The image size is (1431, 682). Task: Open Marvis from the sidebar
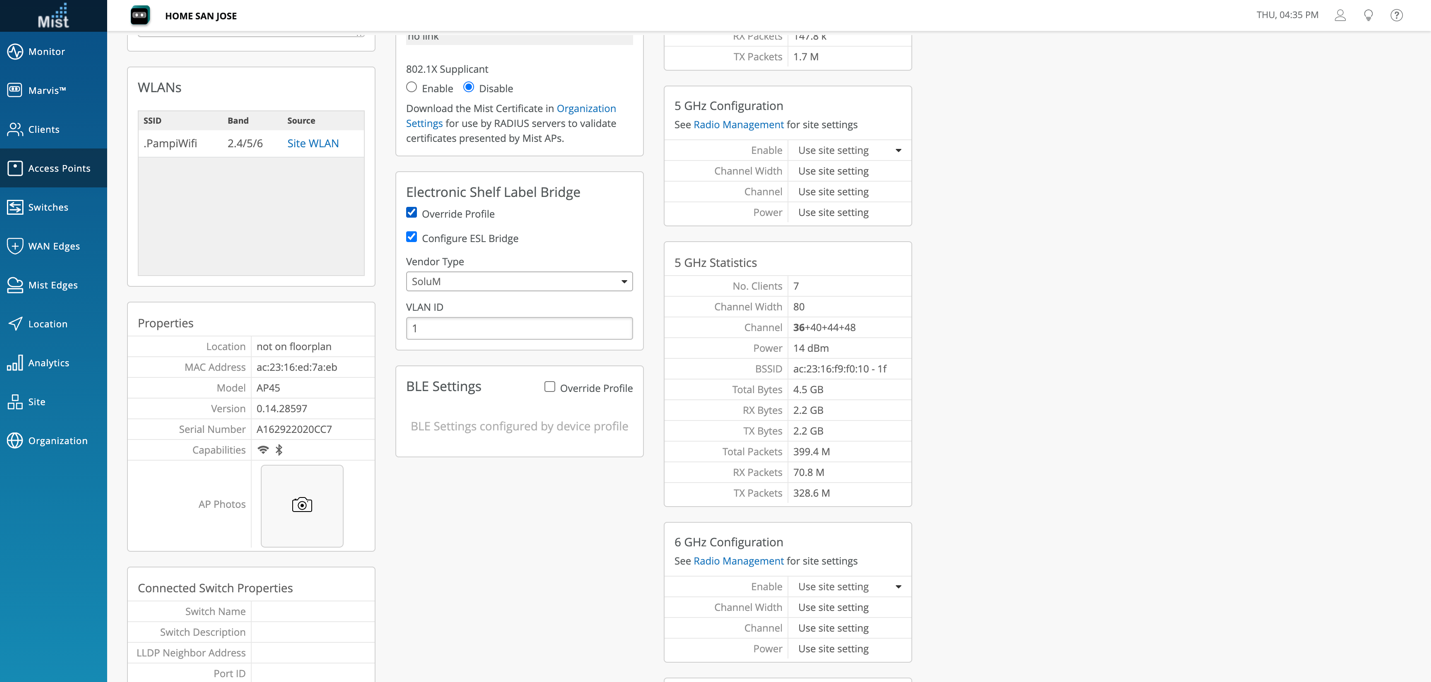47,90
